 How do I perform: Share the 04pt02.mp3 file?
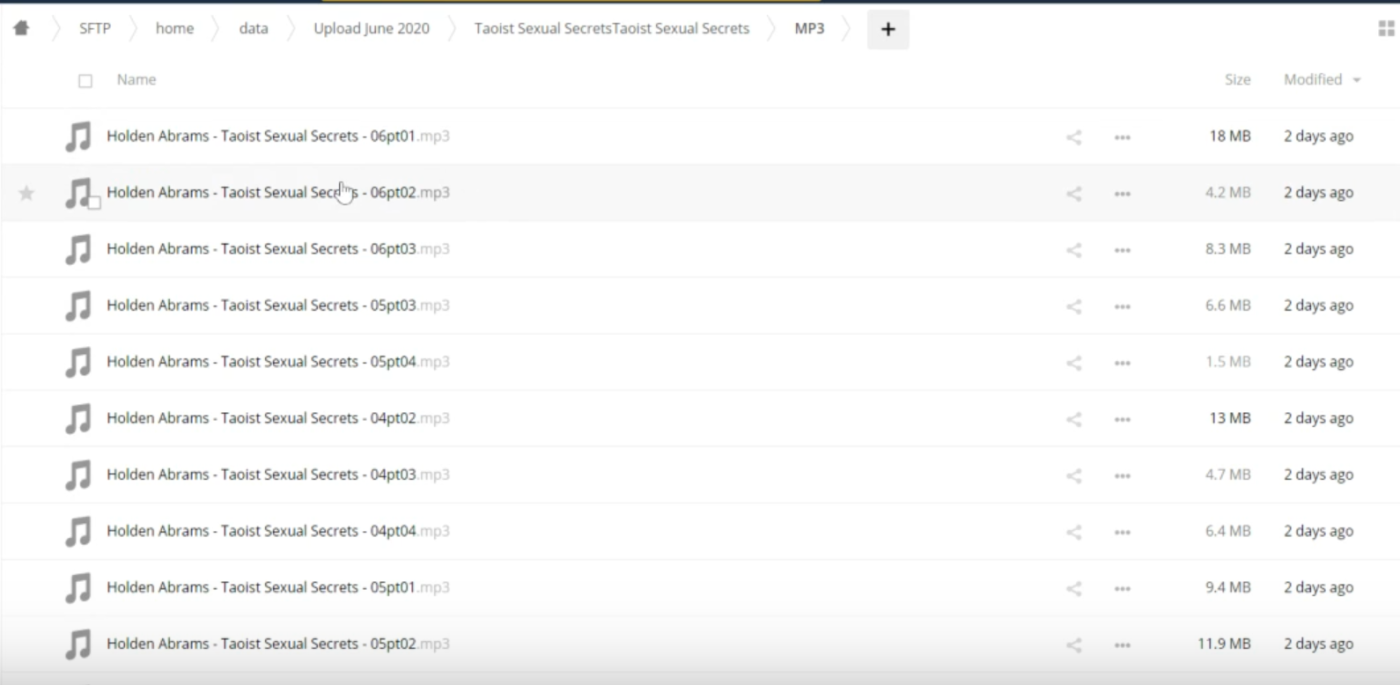1074,419
